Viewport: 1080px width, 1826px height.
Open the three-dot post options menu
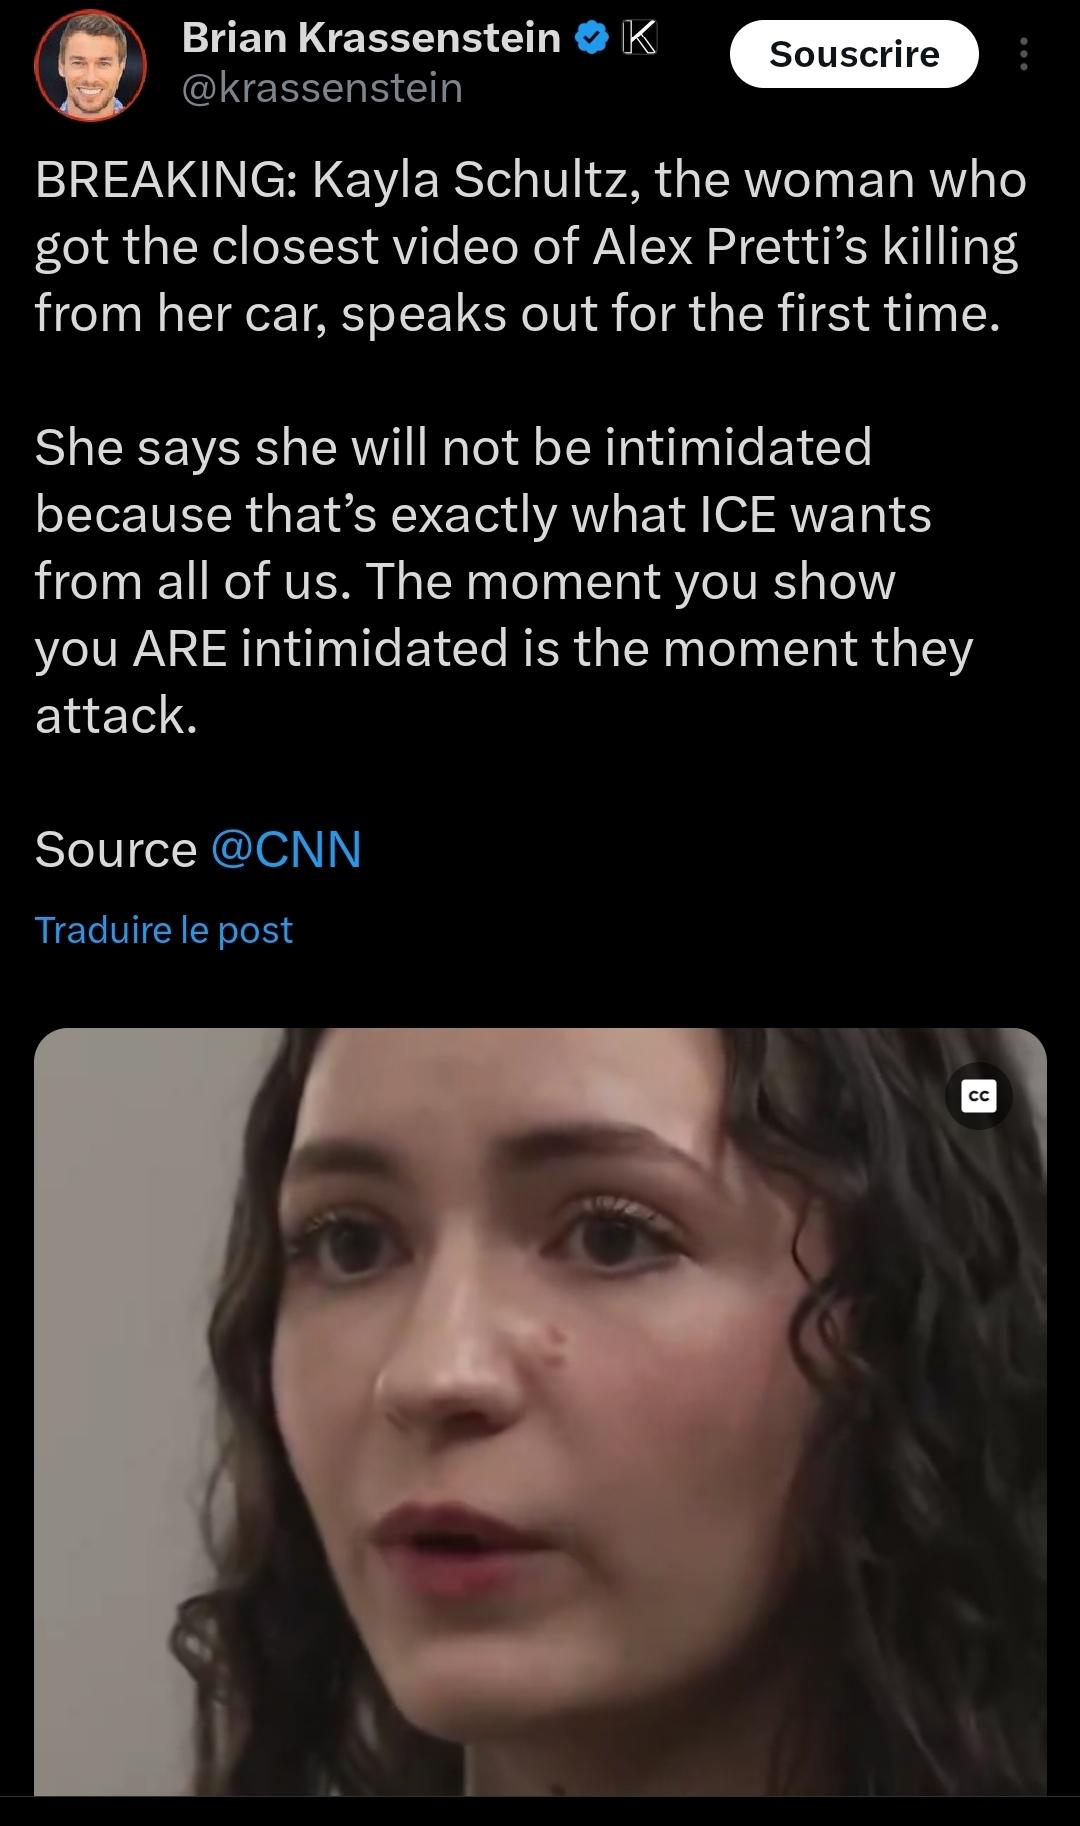pyautogui.click(x=1023, y=54)
